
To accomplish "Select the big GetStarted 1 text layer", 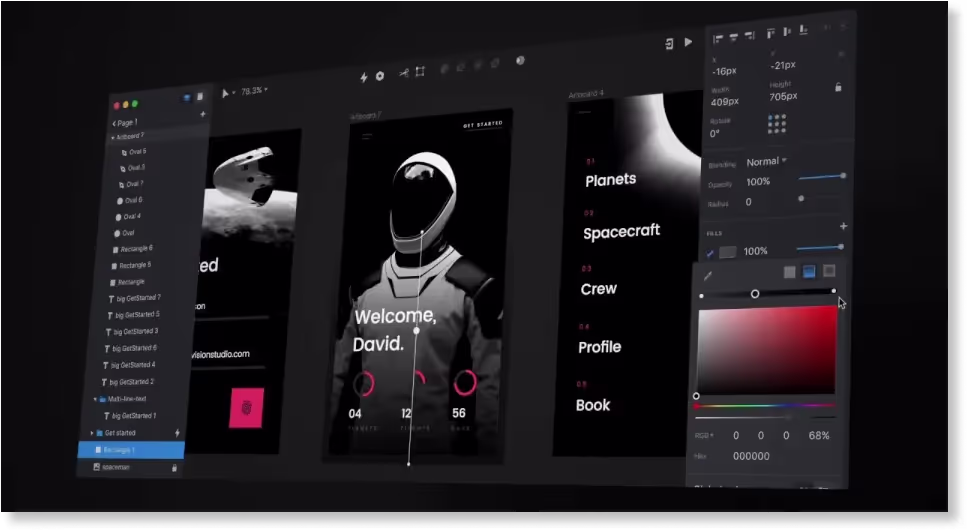I will point(130,416).
